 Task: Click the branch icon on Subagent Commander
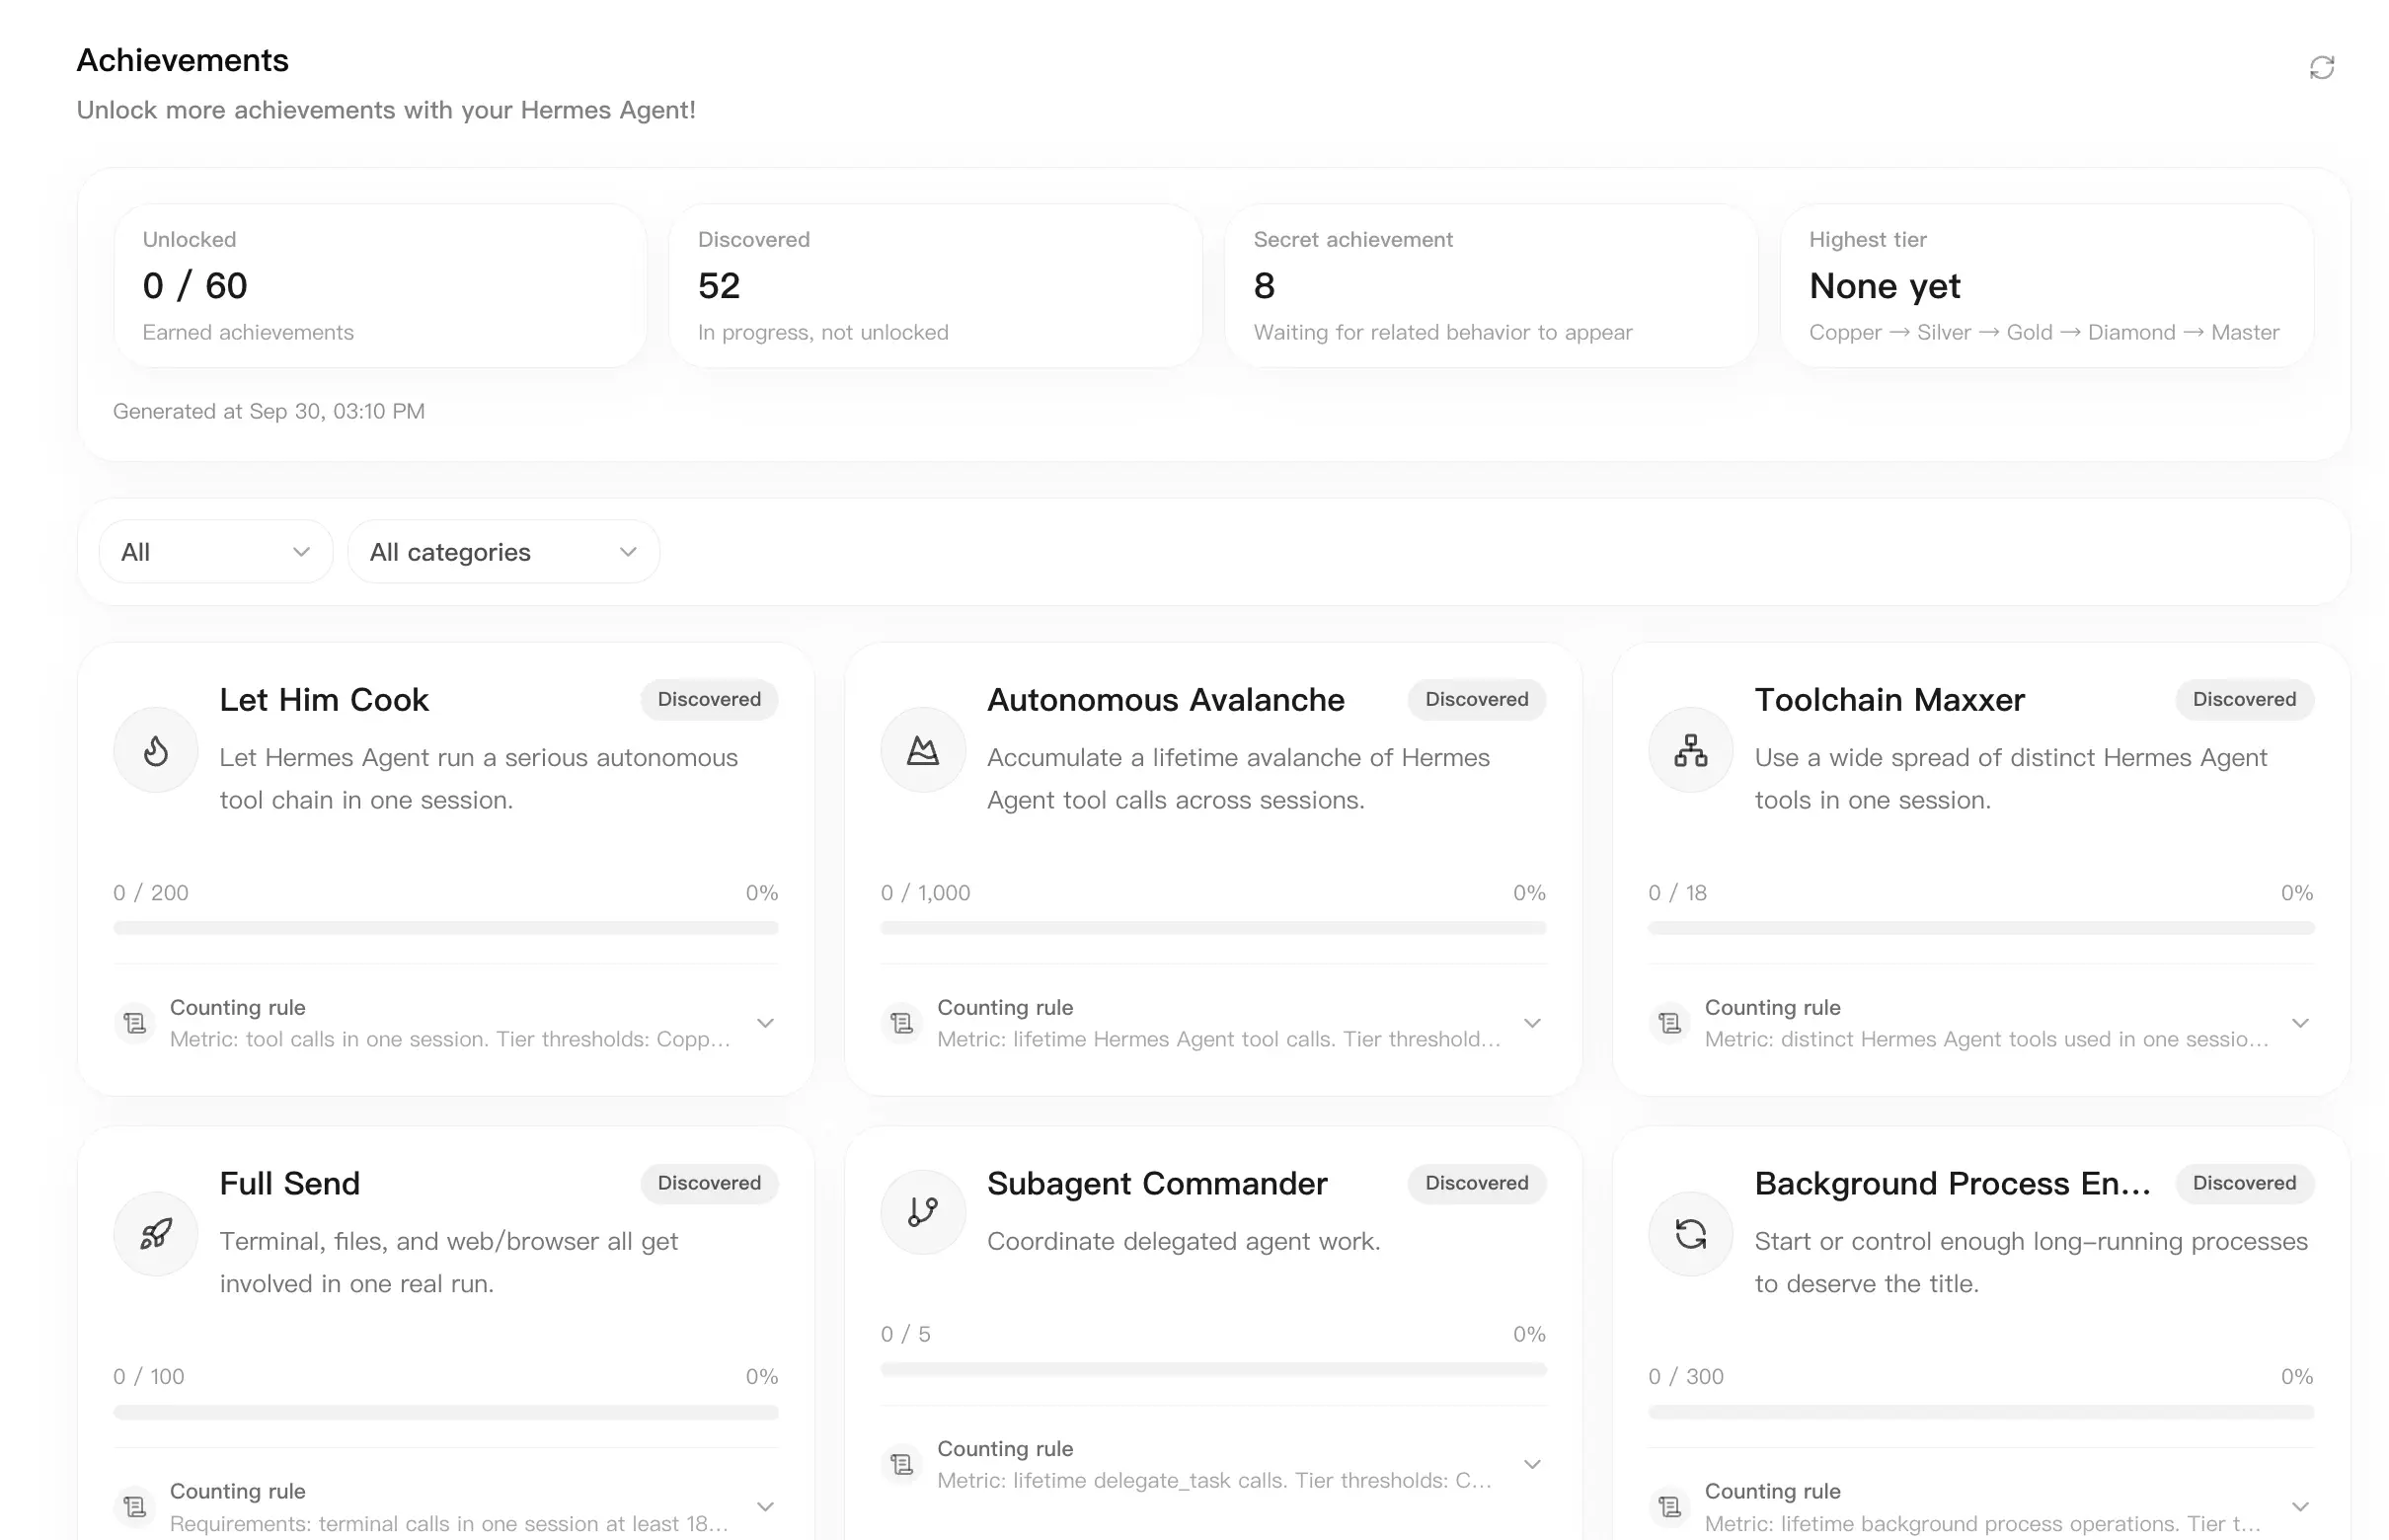[923, 1212]
